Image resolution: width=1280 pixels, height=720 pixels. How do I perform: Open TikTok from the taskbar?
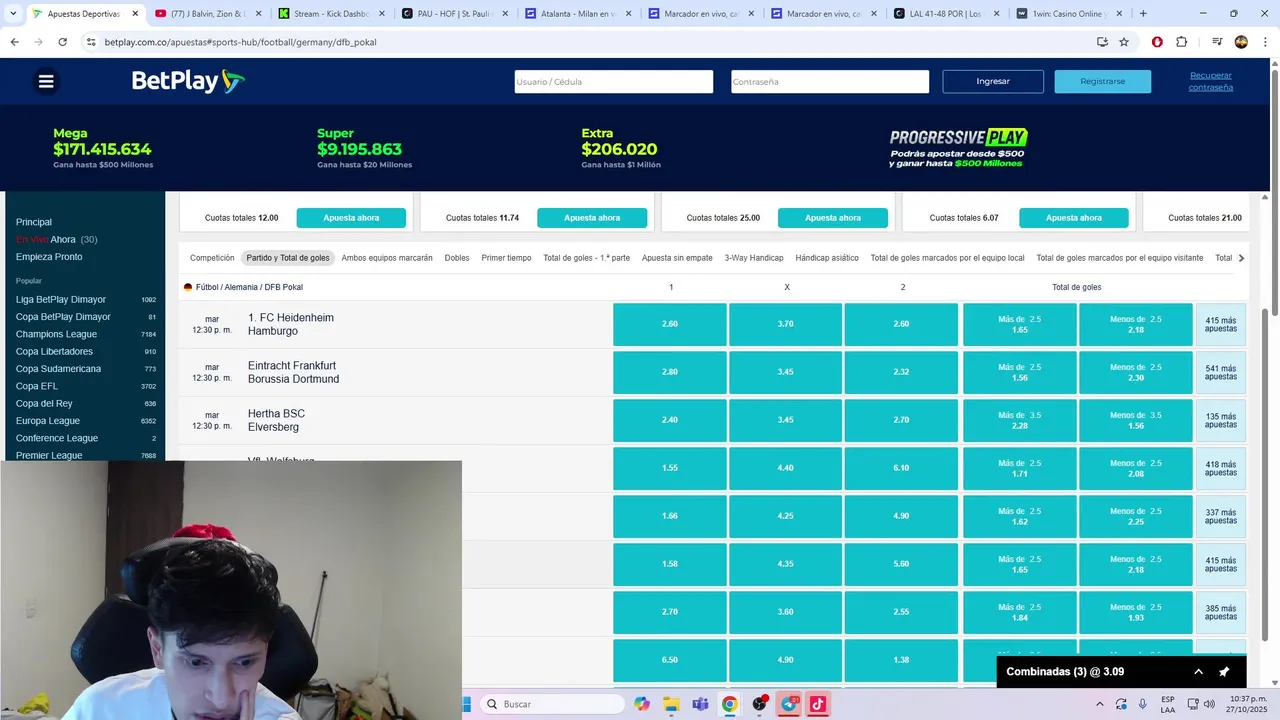[817, 704]
